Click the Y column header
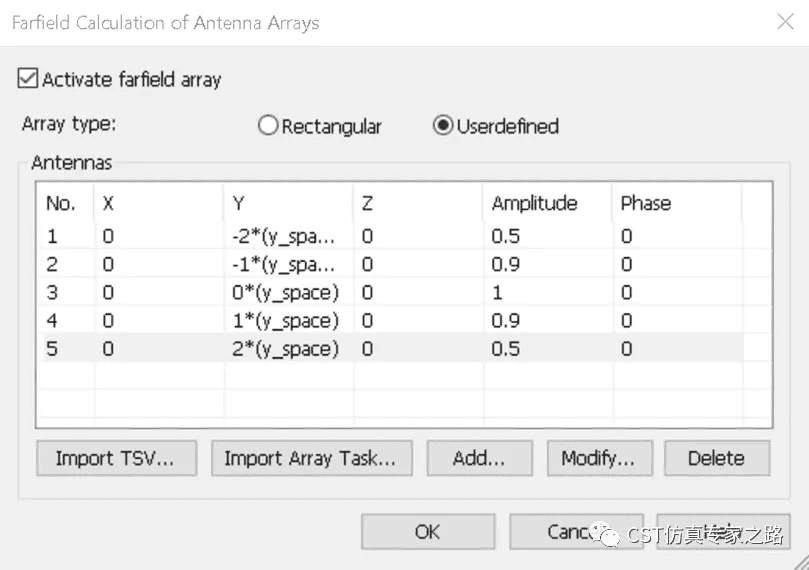 tap(240, 203)
